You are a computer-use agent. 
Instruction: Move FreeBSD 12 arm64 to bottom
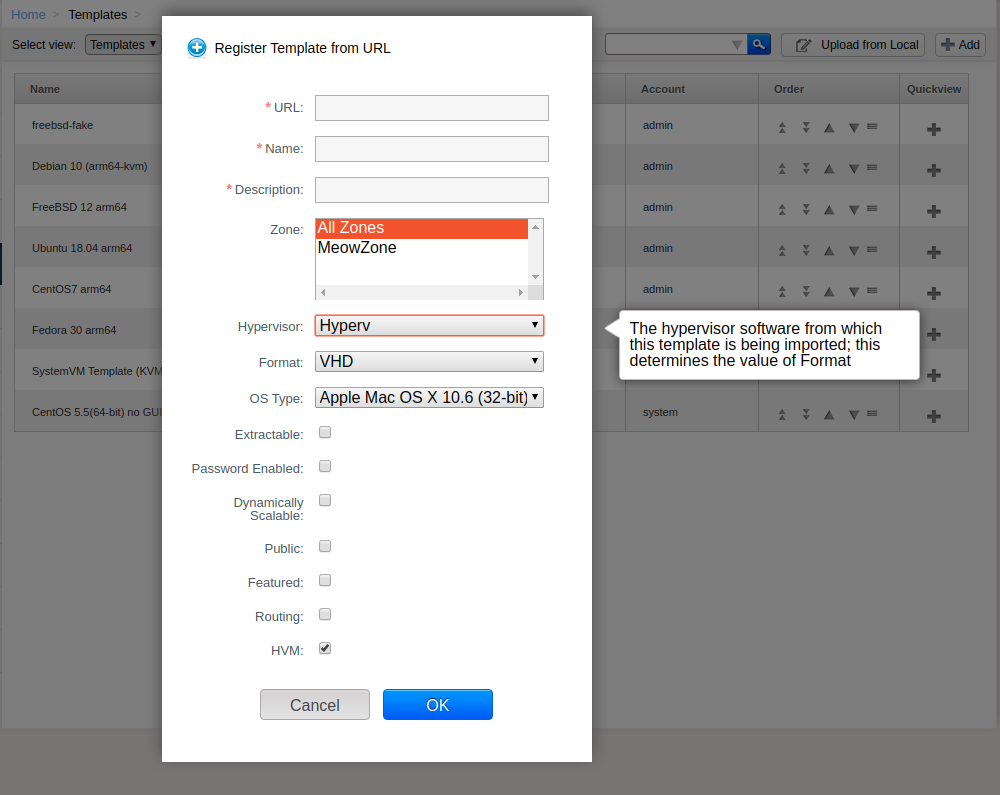tap(806, 209)
